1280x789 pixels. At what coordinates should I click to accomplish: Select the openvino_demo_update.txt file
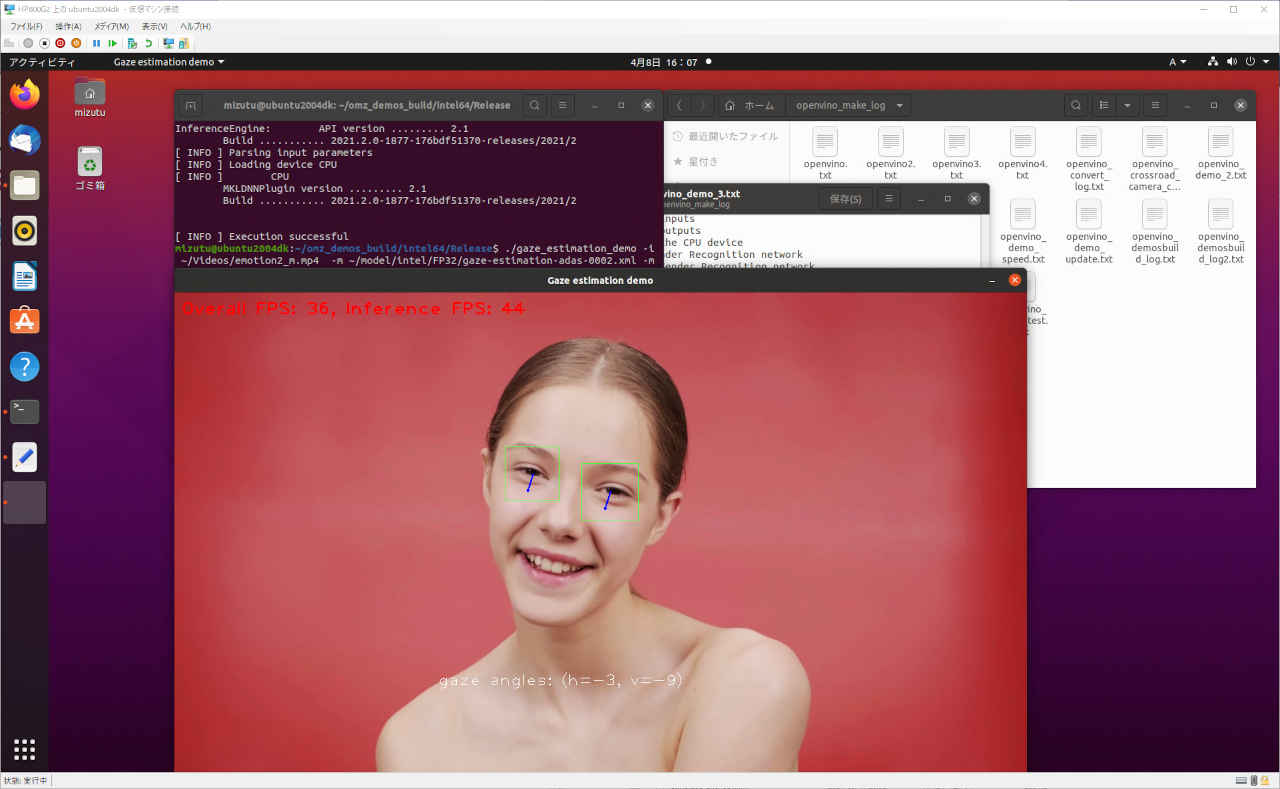tap(1088, 232)
